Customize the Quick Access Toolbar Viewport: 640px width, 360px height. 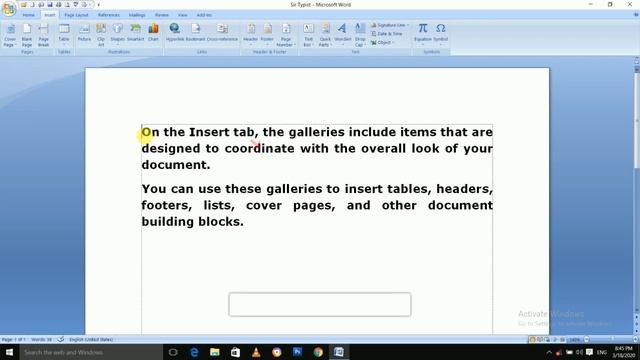point(98,5)
